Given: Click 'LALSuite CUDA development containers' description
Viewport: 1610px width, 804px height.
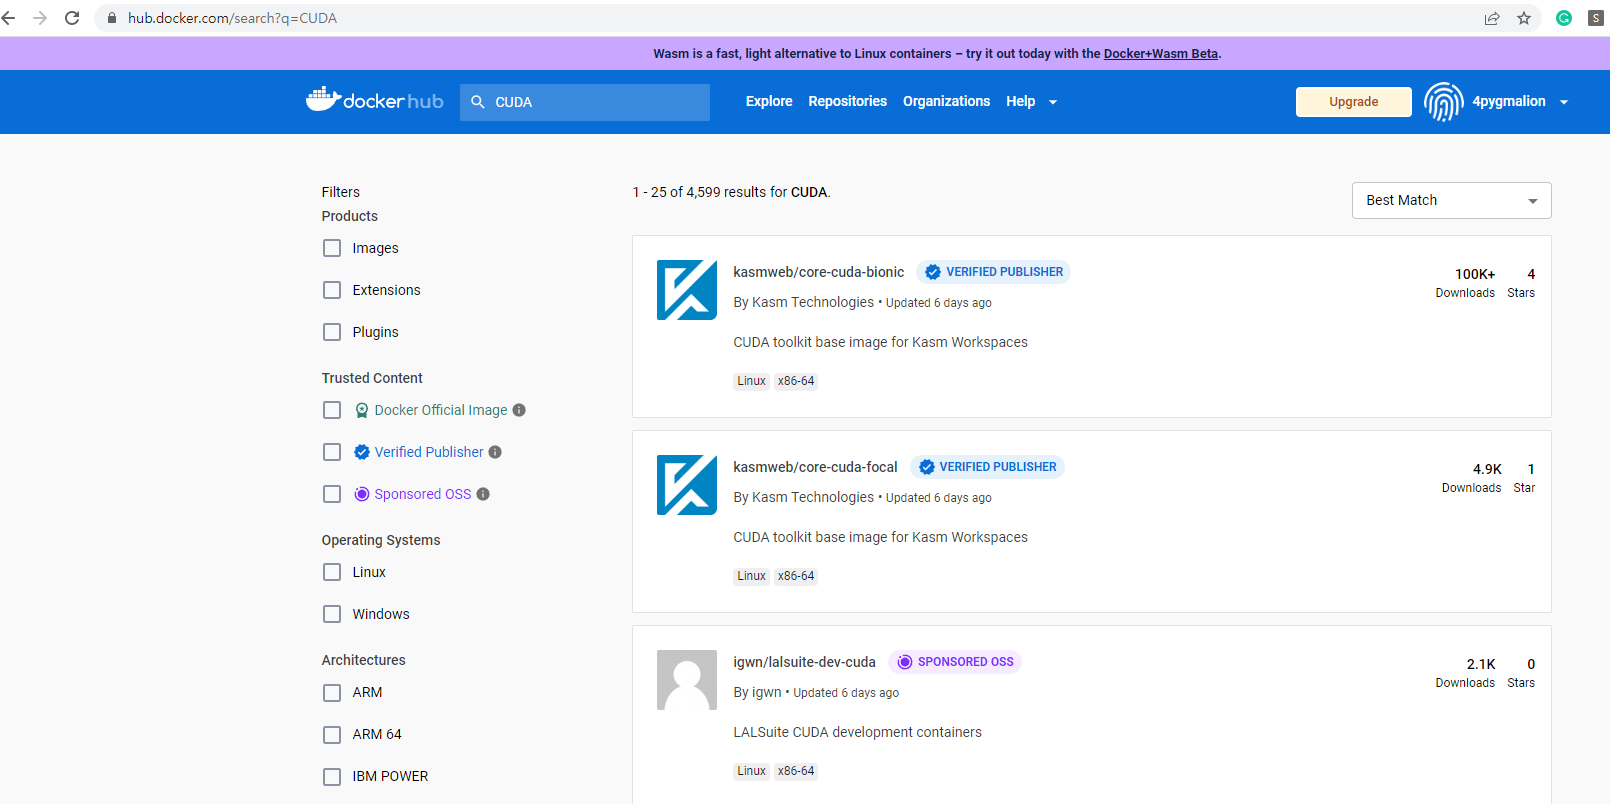Looking at the screenshot, I should 857,732.
